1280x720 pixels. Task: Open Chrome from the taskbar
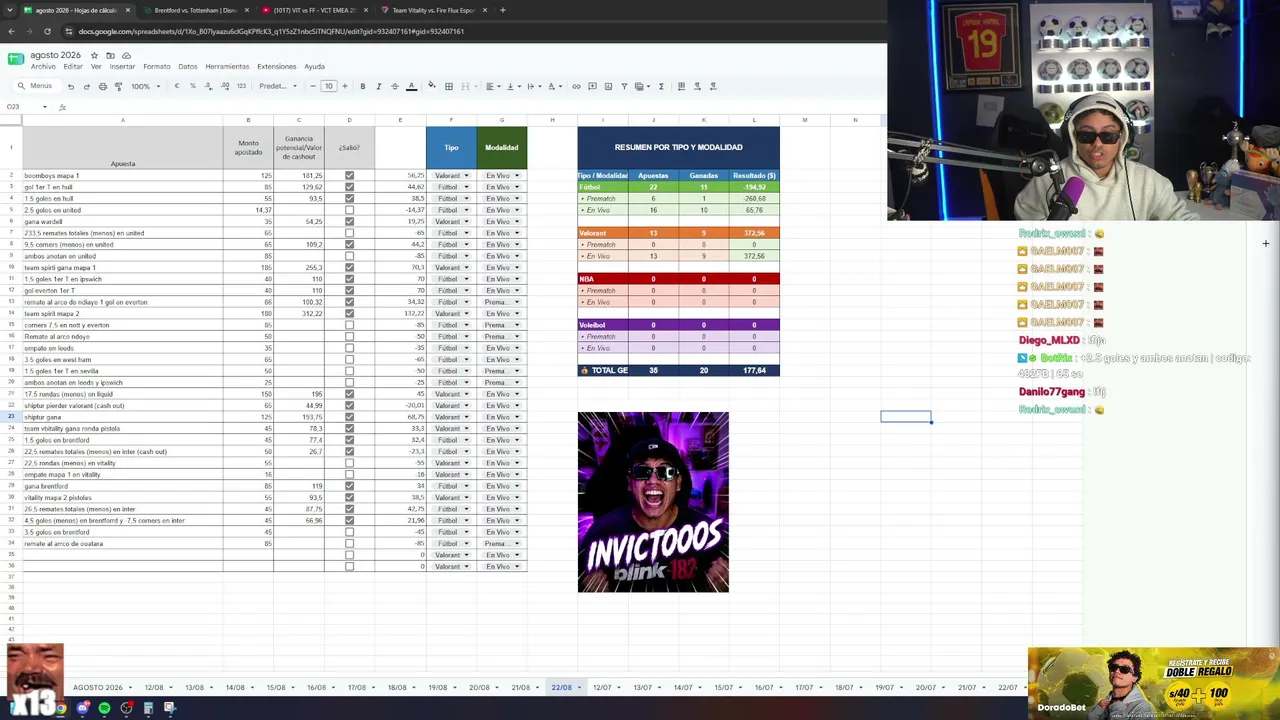60,708
